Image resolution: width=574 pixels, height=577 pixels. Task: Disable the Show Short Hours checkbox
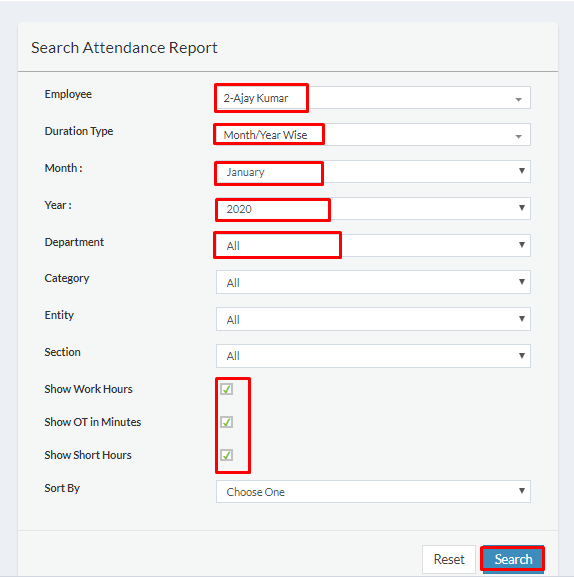click(x=226, y=455)
